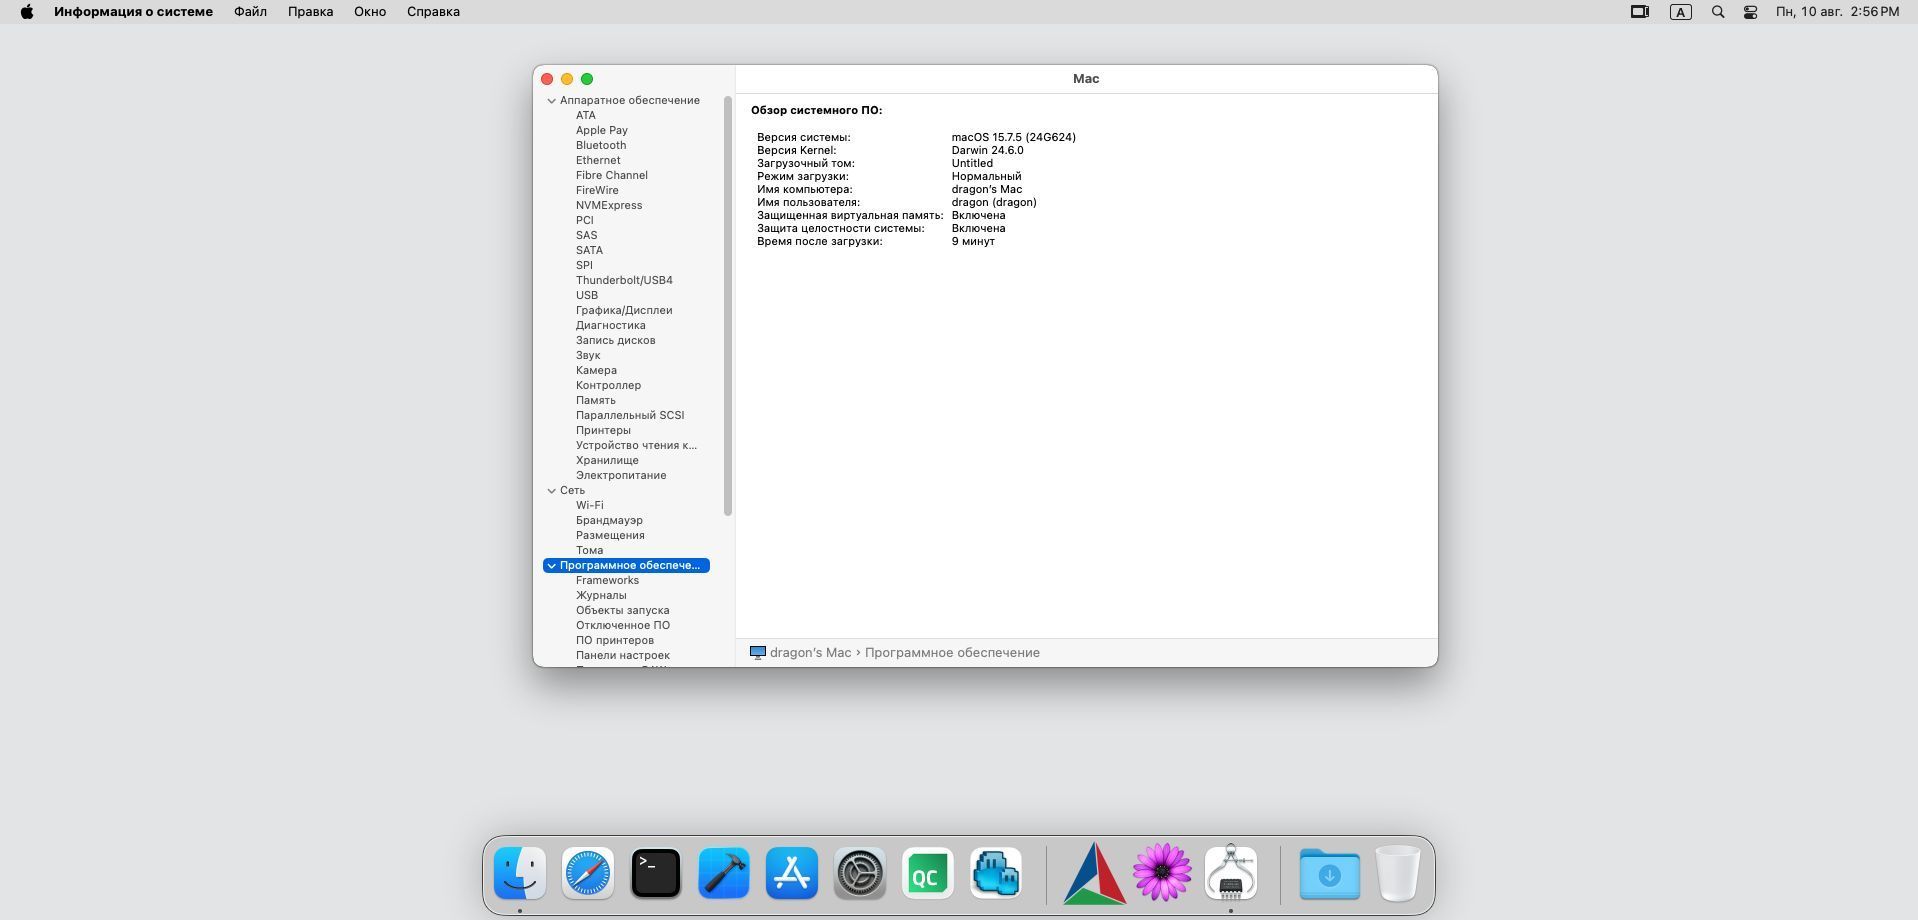Select Графика/Дисплеи in the sidebar
This screenshot has width=1918, height=920.
click(x=624, y=311)
